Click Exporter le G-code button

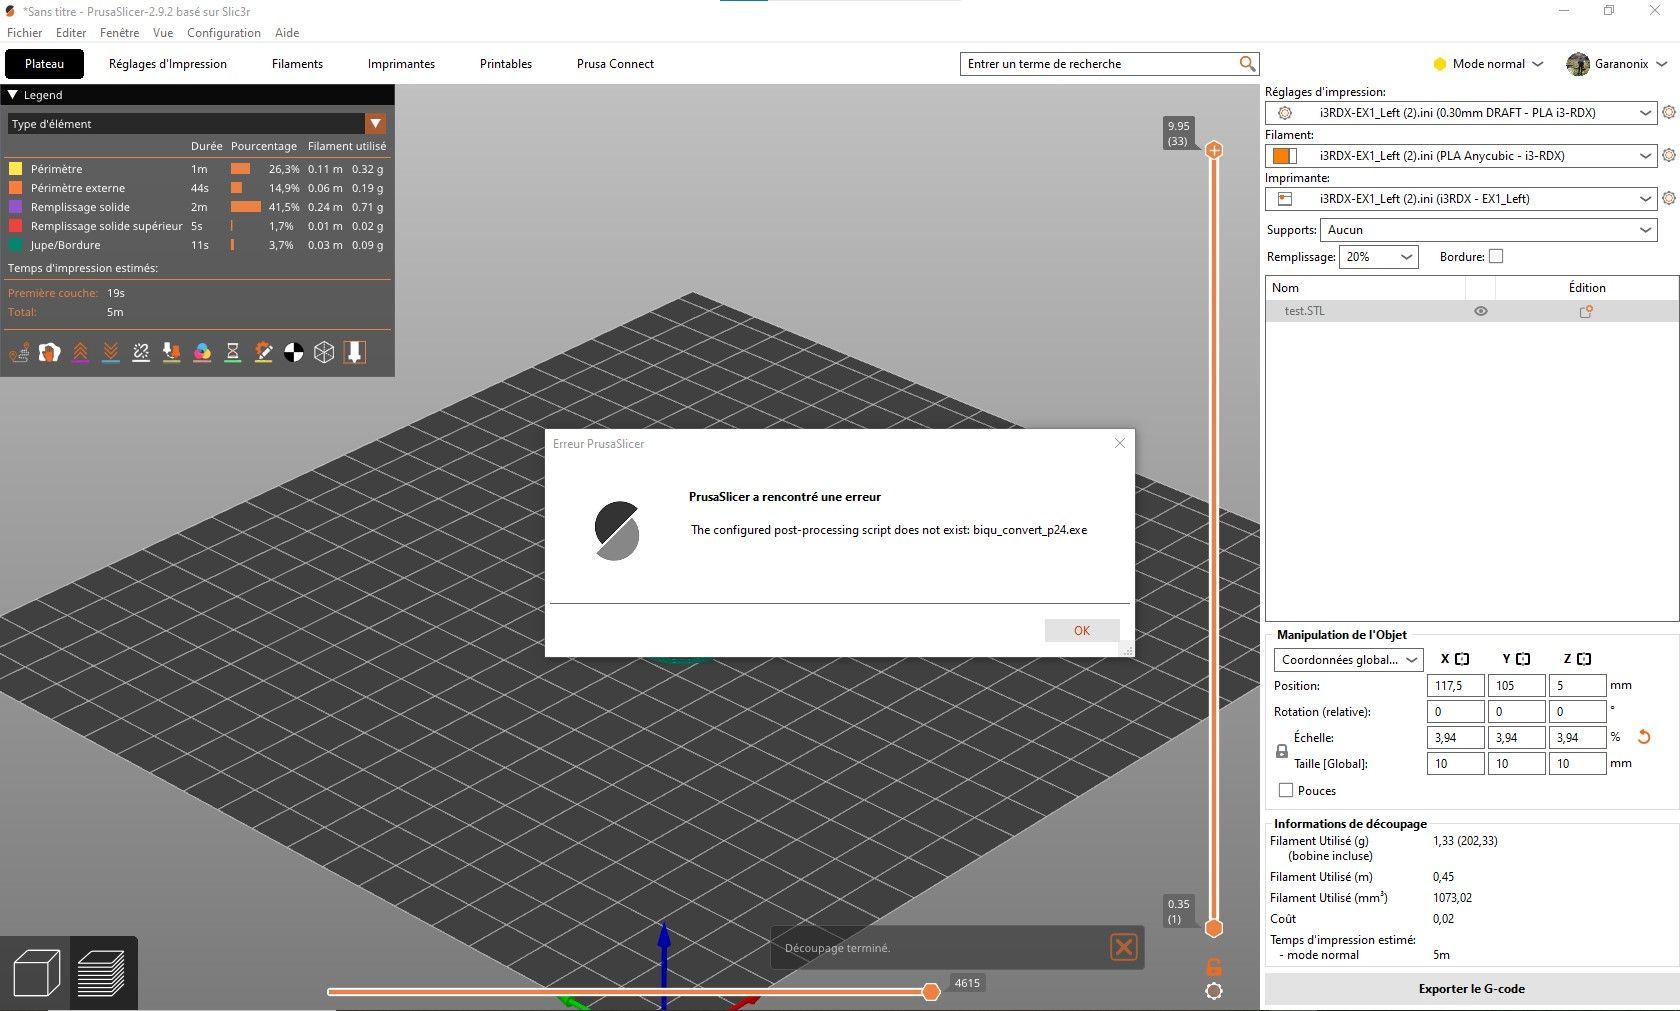tap(1471, 989)
